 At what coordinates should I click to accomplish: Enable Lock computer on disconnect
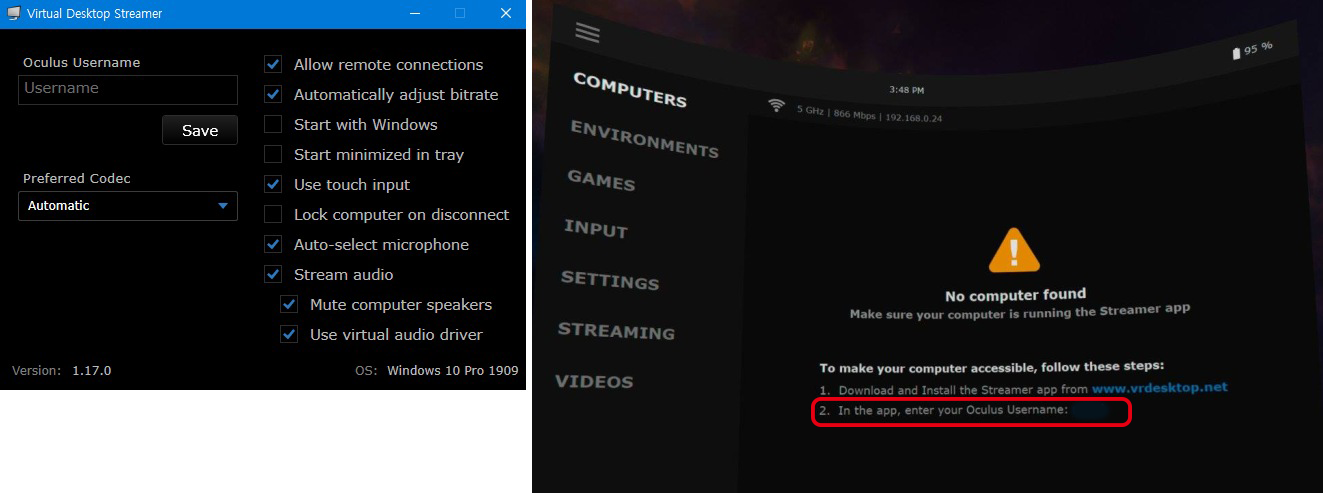click(x=273, y=214)
